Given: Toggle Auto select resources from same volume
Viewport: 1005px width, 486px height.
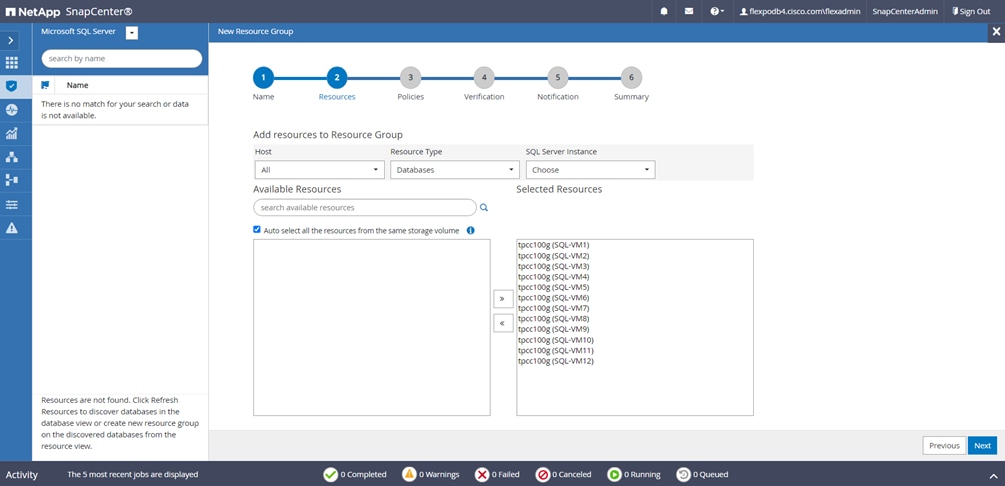Looking at the screenshot, I should (257, 230).
